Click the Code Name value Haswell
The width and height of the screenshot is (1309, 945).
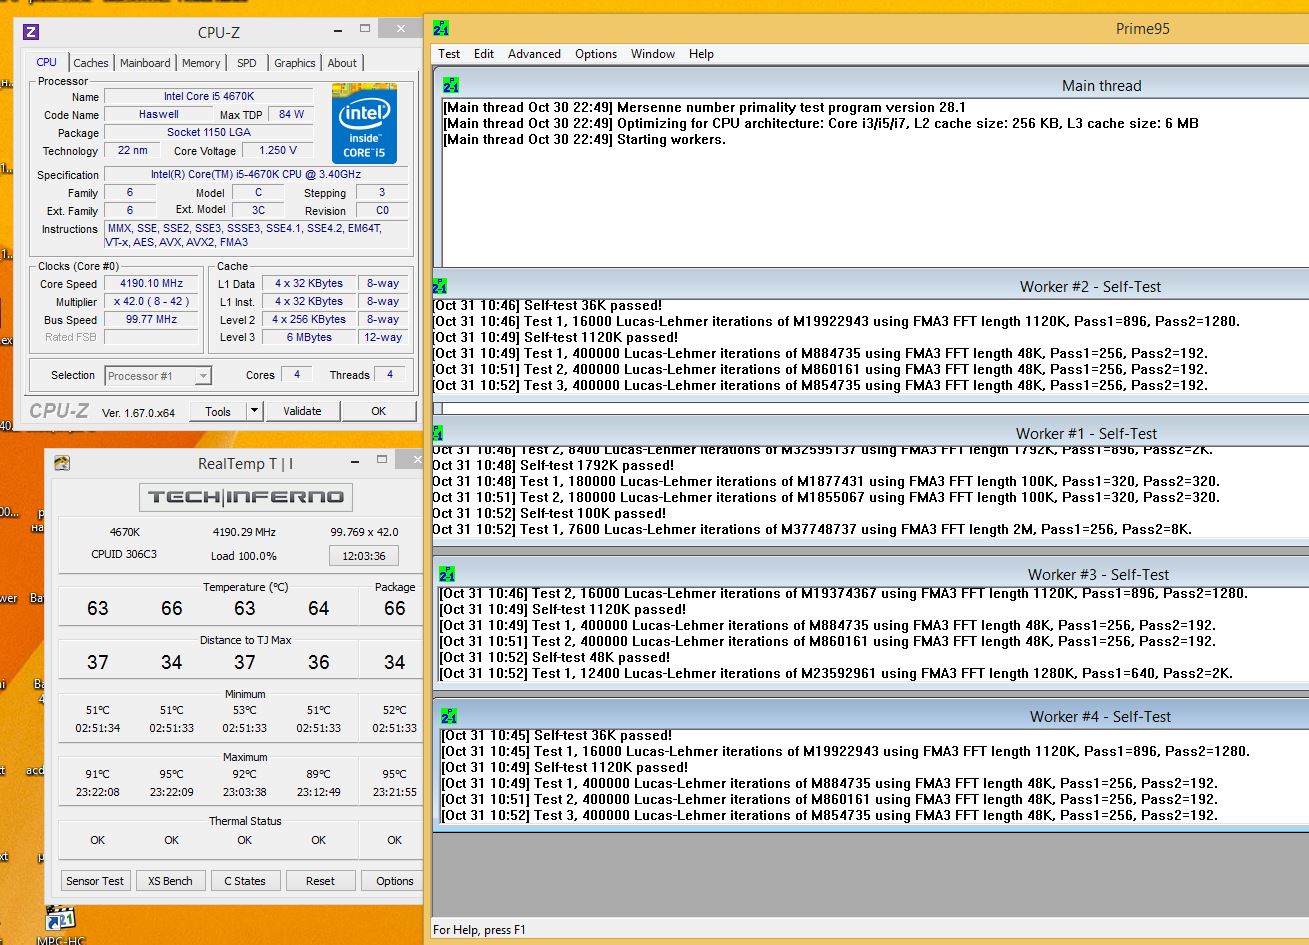tap(159, 115)
